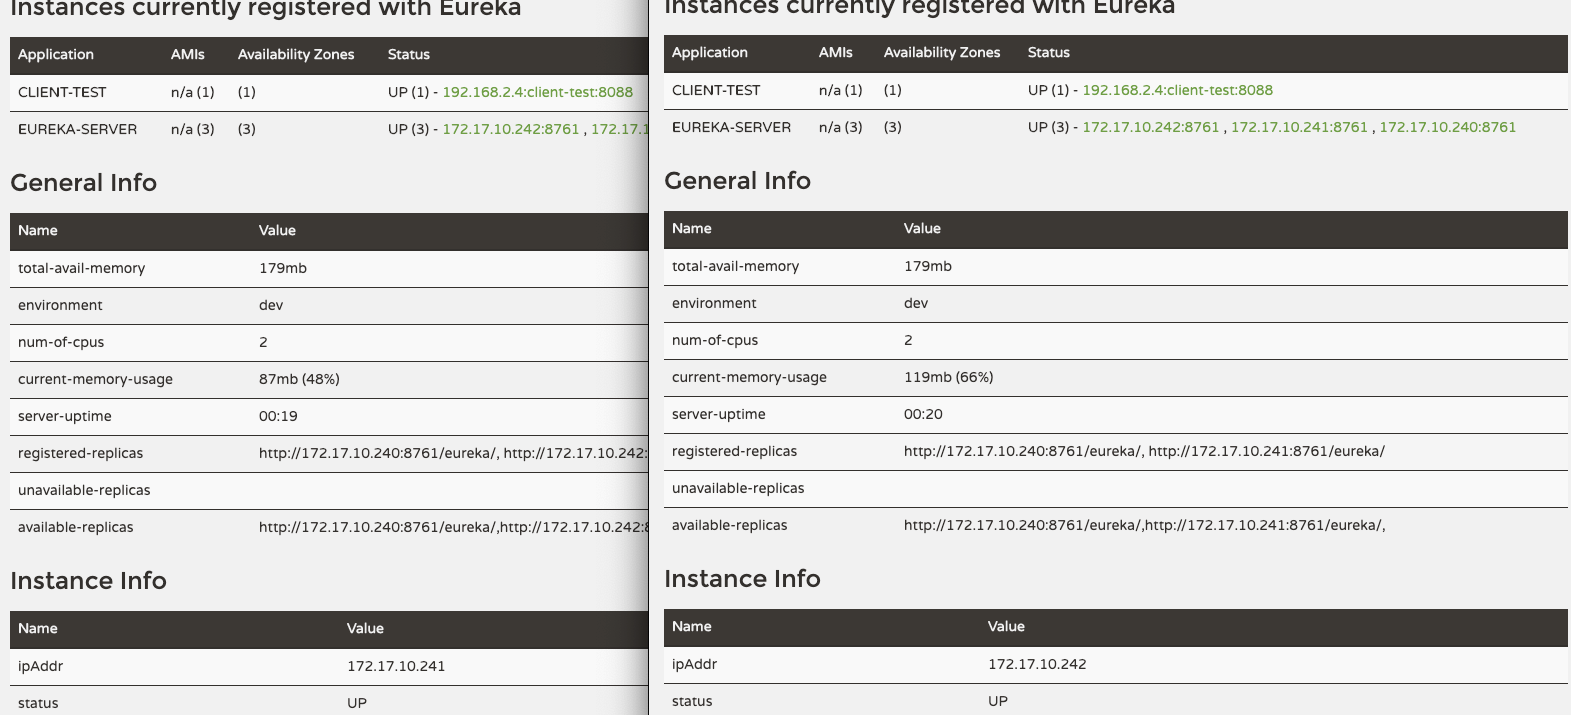
Task: Select the 00:19 server-uptime value
Action: coord(278,416)
